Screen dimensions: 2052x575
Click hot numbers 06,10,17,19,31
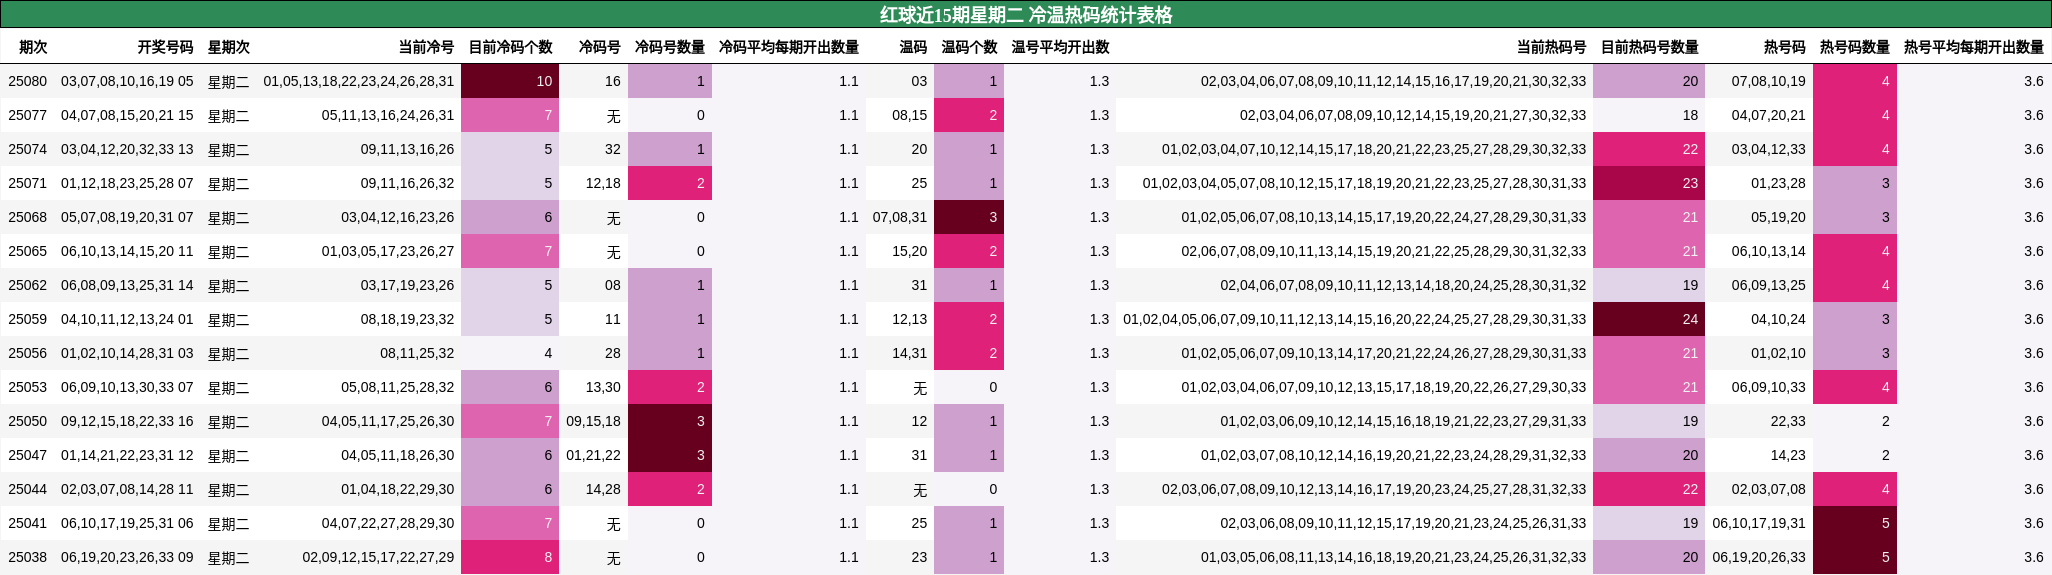(1759, 523)
